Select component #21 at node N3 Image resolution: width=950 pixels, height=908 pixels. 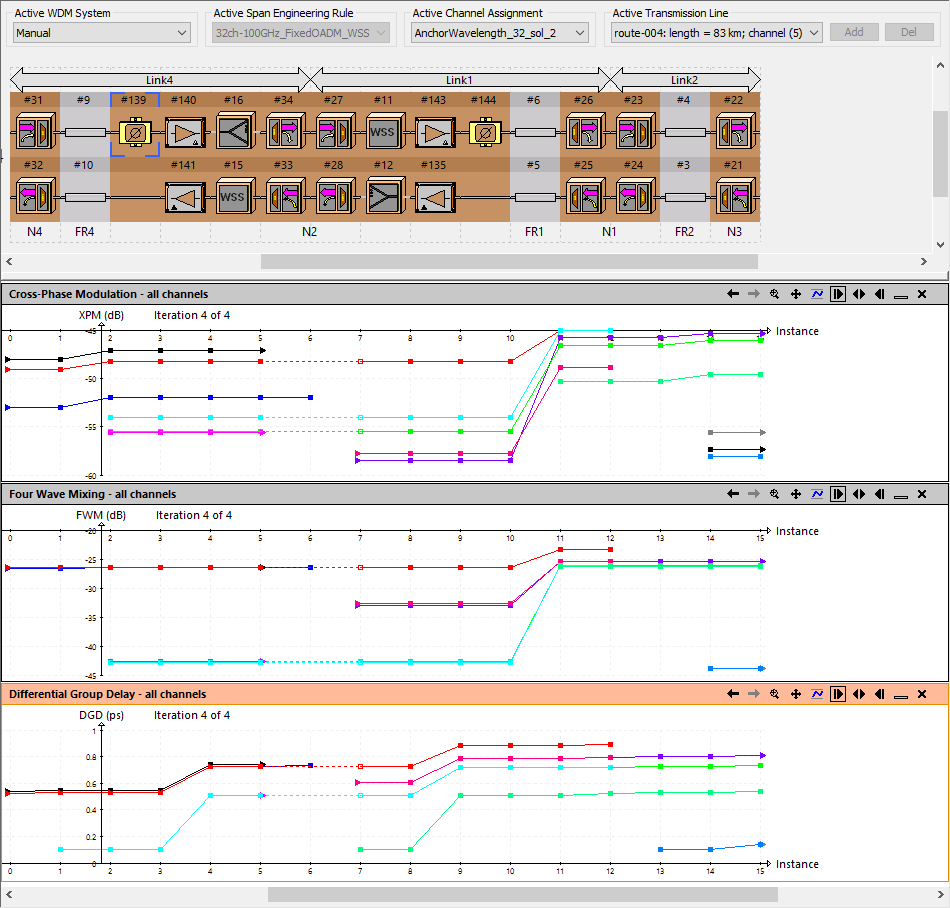click(735, 196)
